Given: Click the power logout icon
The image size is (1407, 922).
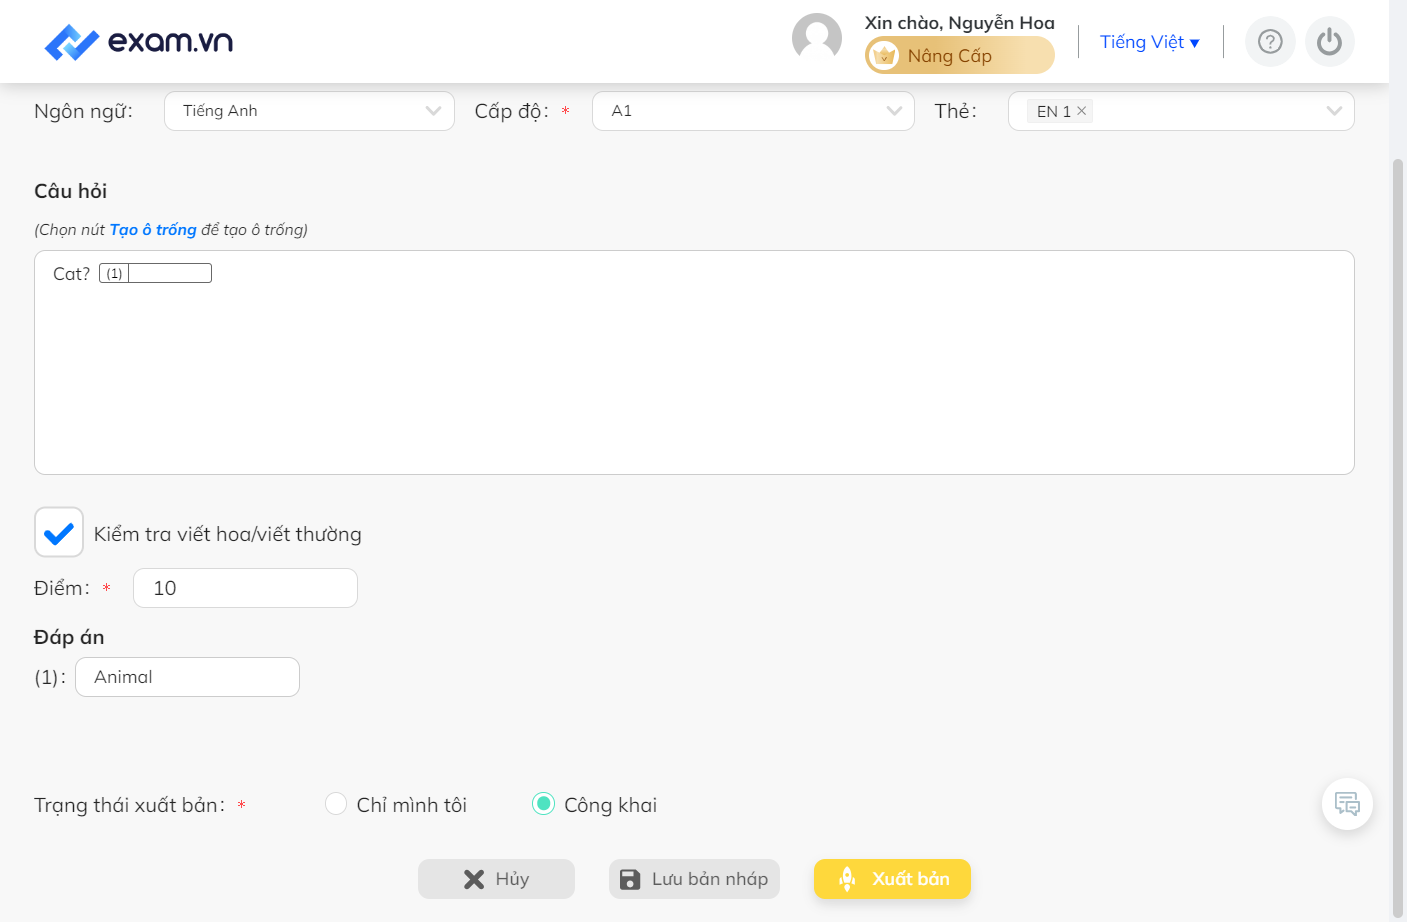Looking at the screenshot, I should (1329, 42).
